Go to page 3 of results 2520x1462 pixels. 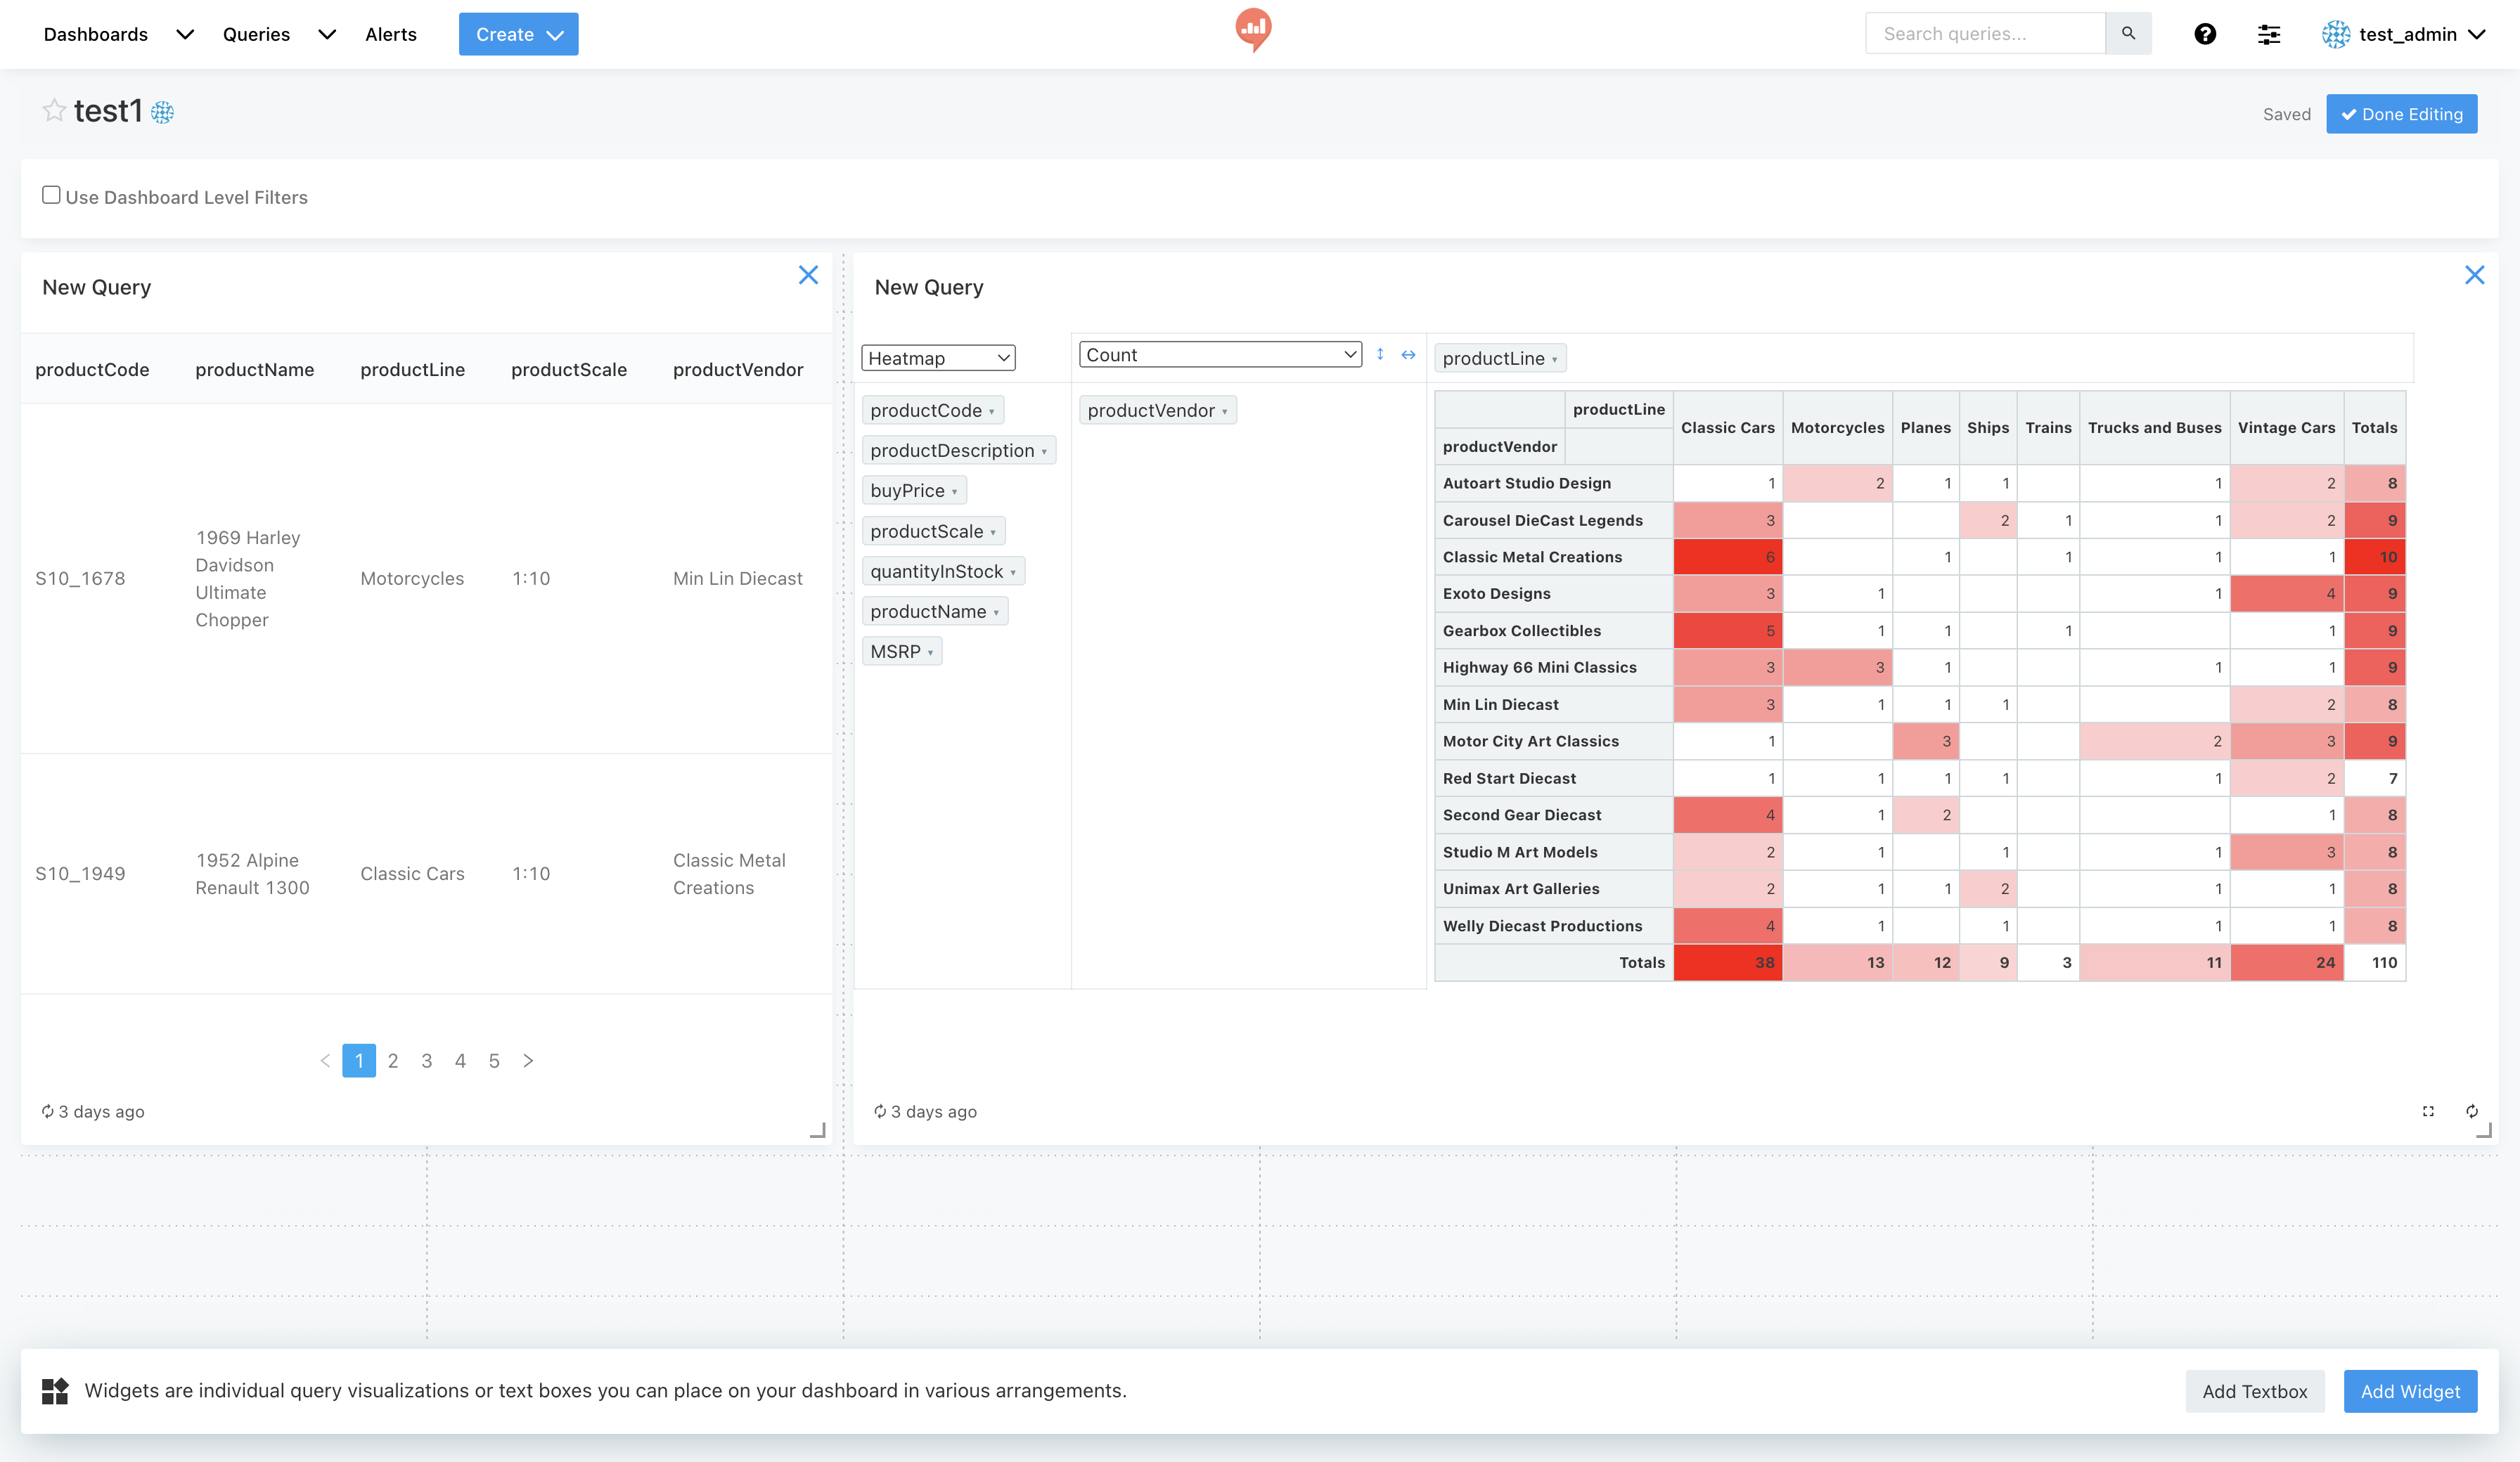coord(427,1060)
